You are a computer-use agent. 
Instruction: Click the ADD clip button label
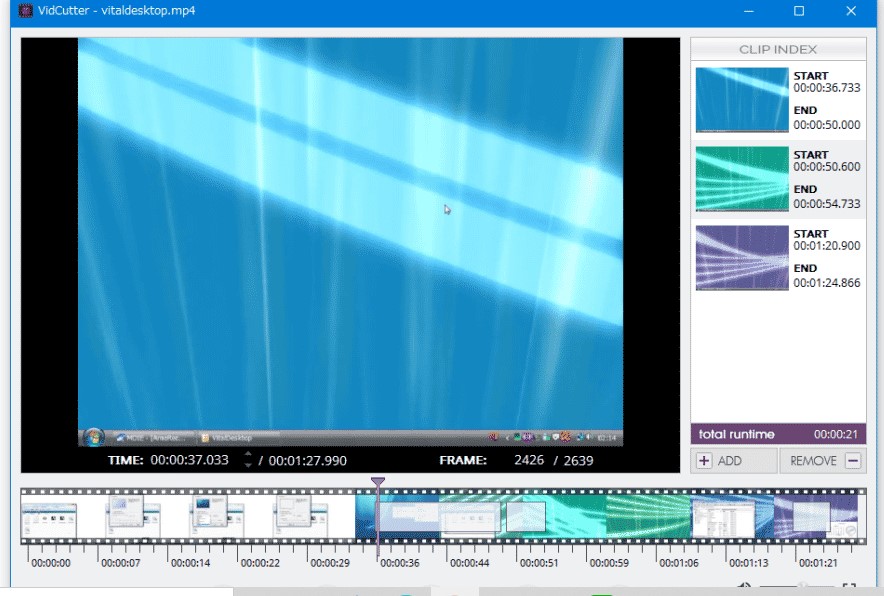tap(730, 461)
